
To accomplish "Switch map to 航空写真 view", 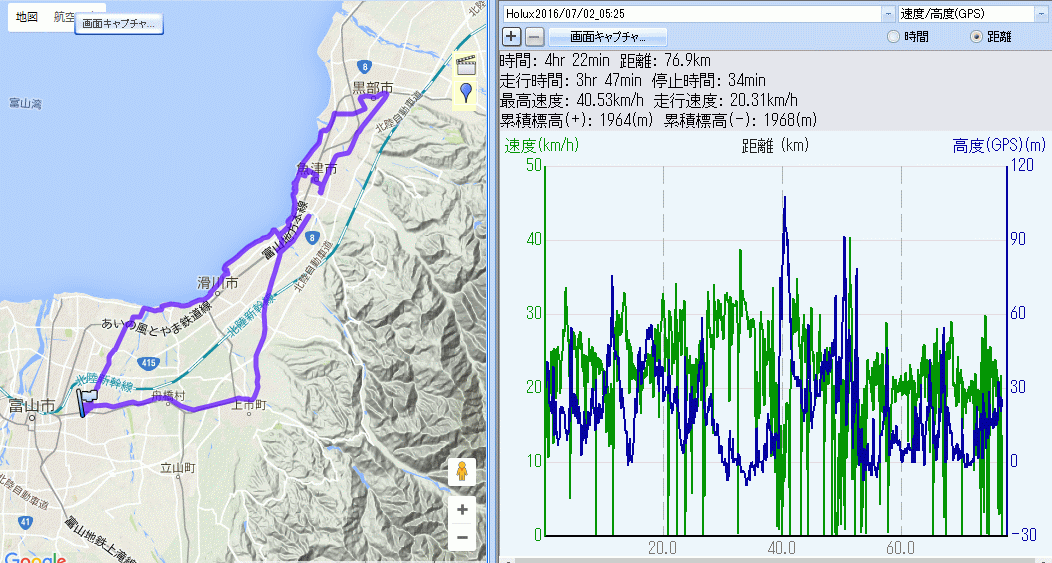I will click(64, 18).
